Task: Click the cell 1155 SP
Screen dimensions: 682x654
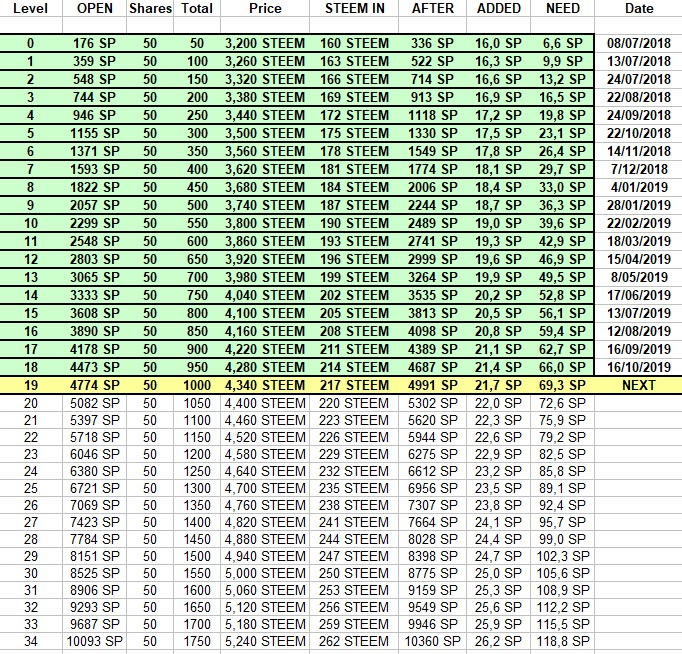Action: [94, 133]
